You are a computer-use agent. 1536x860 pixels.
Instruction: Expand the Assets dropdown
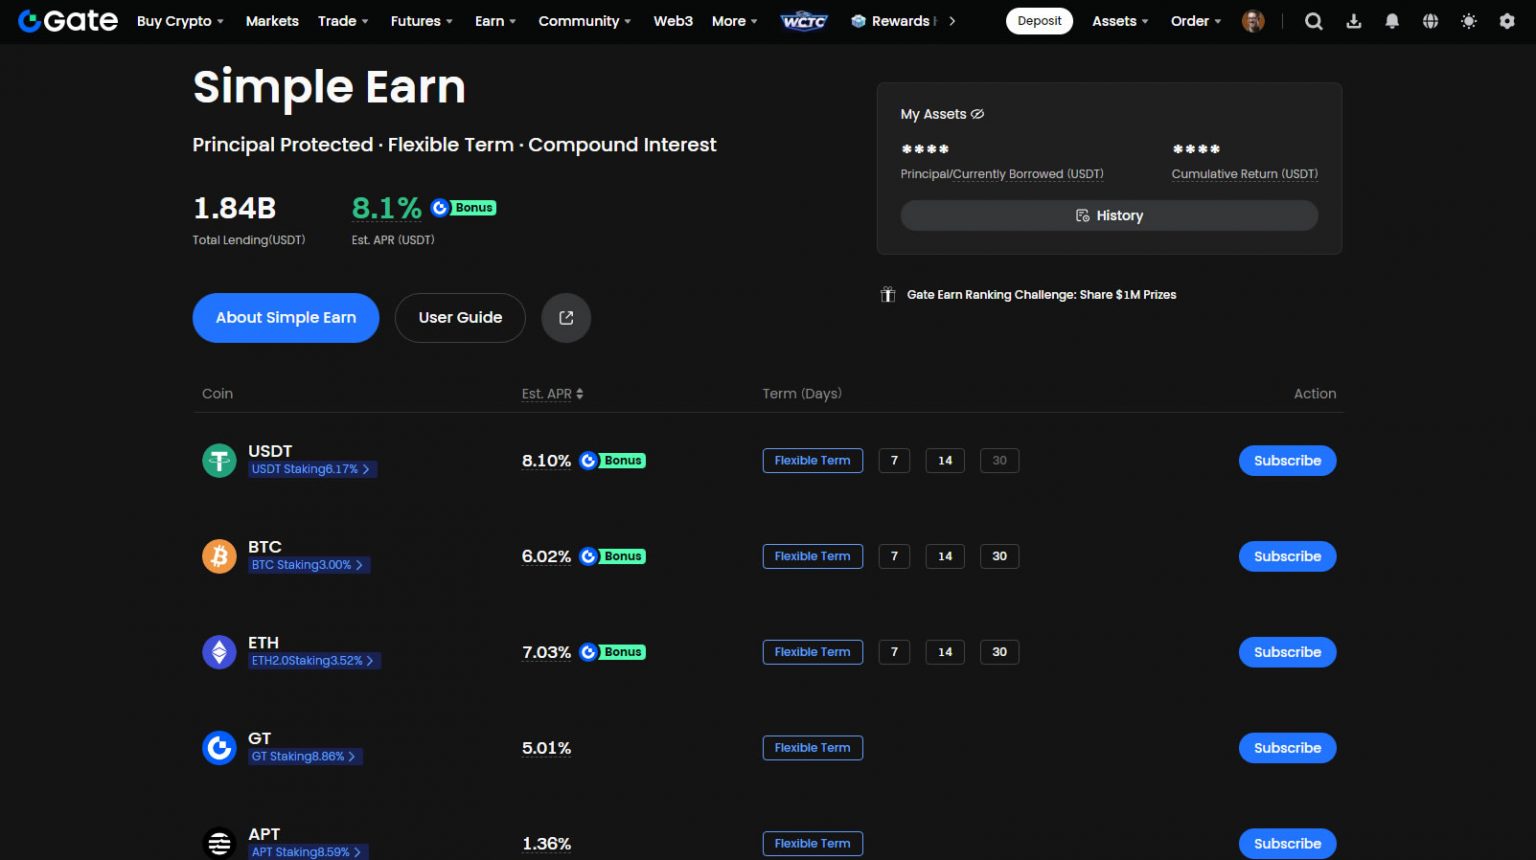click(x=1120, y=21)
